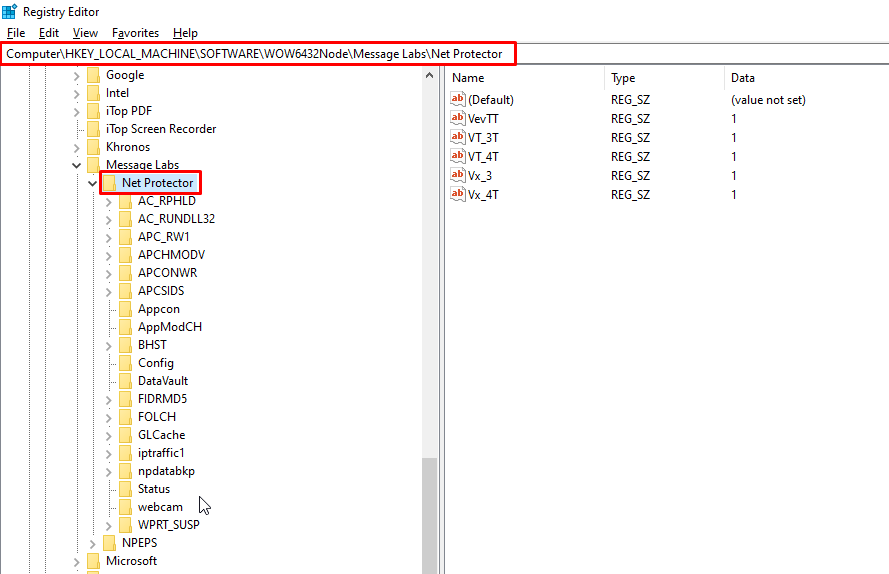This screenshot has width=889, height=574.
Task: Select the iTop Screen Recorder folder icon
Action: (x=94, y=129)
